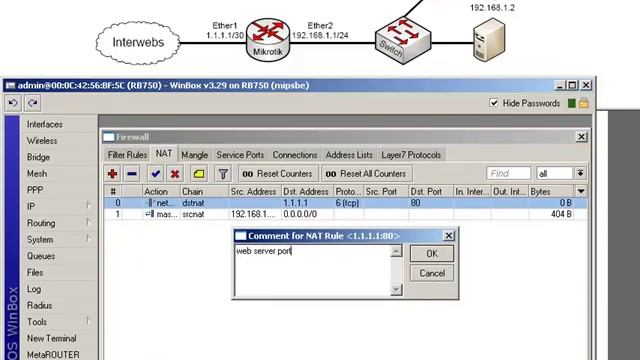Select the srcnat masquerade rule row
640x360 pixels.
click(345, 214)
